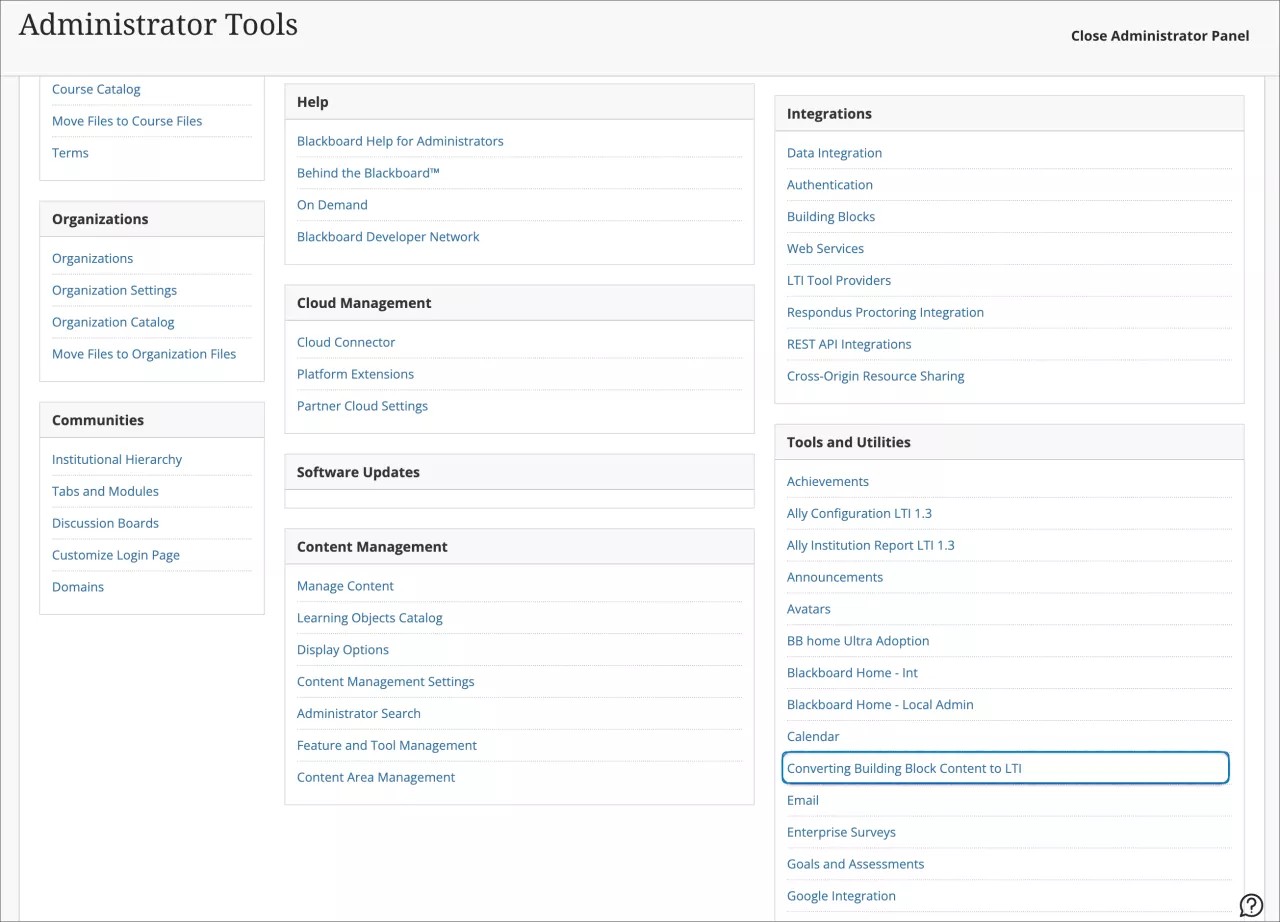Open Learning Objects Catalog

tap(369, 617)
